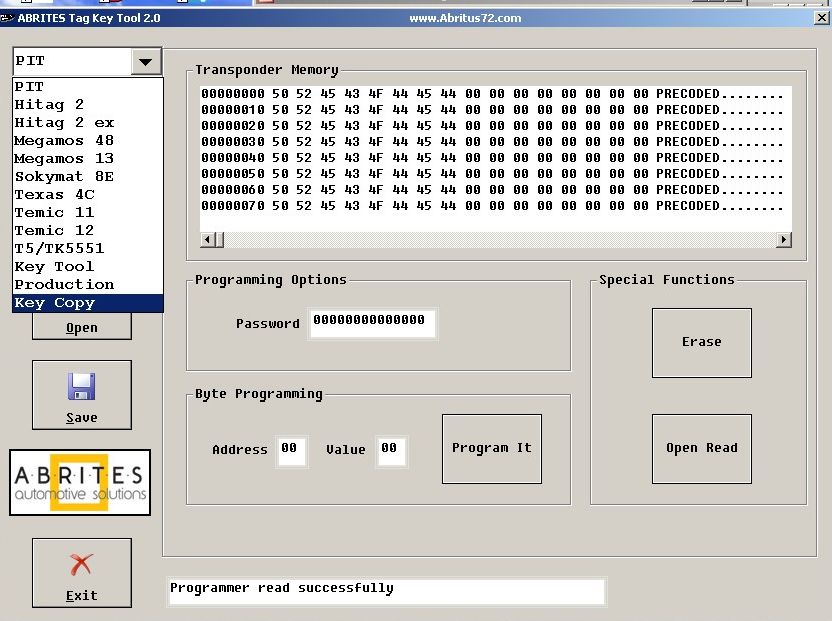Choose Key Tool option in list
The image size is (832, 621).
click(x=88, y=267)
